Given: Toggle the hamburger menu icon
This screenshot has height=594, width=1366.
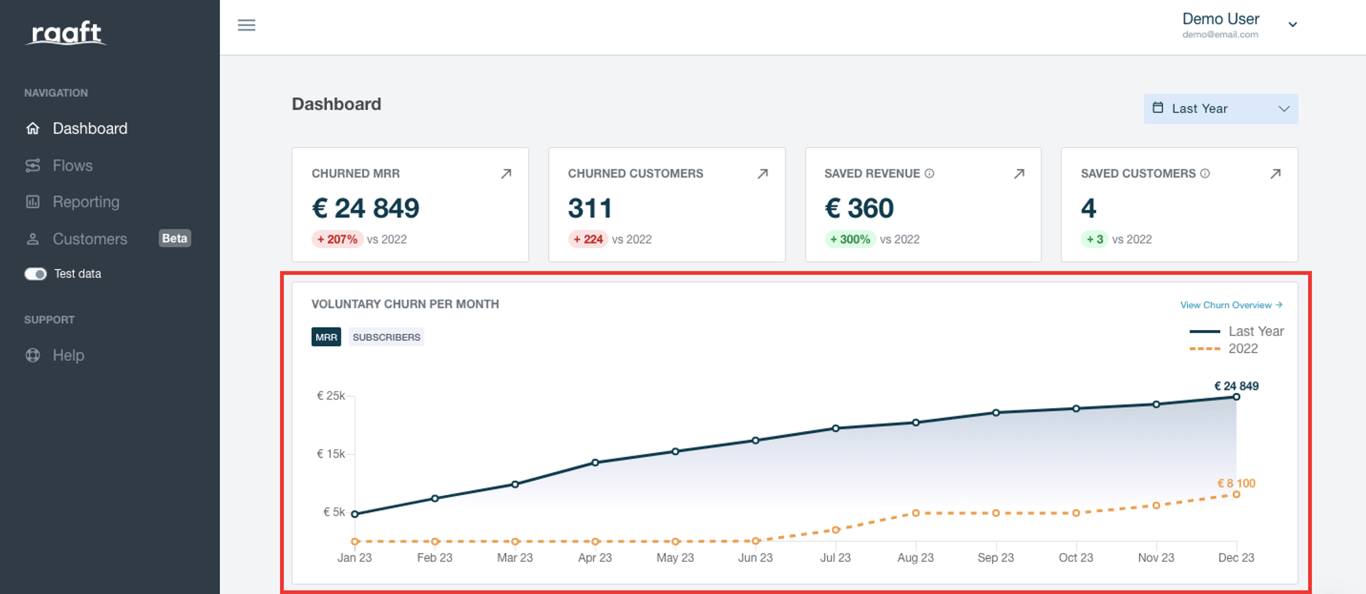Looking at the screenshot, I should (247, 25).
